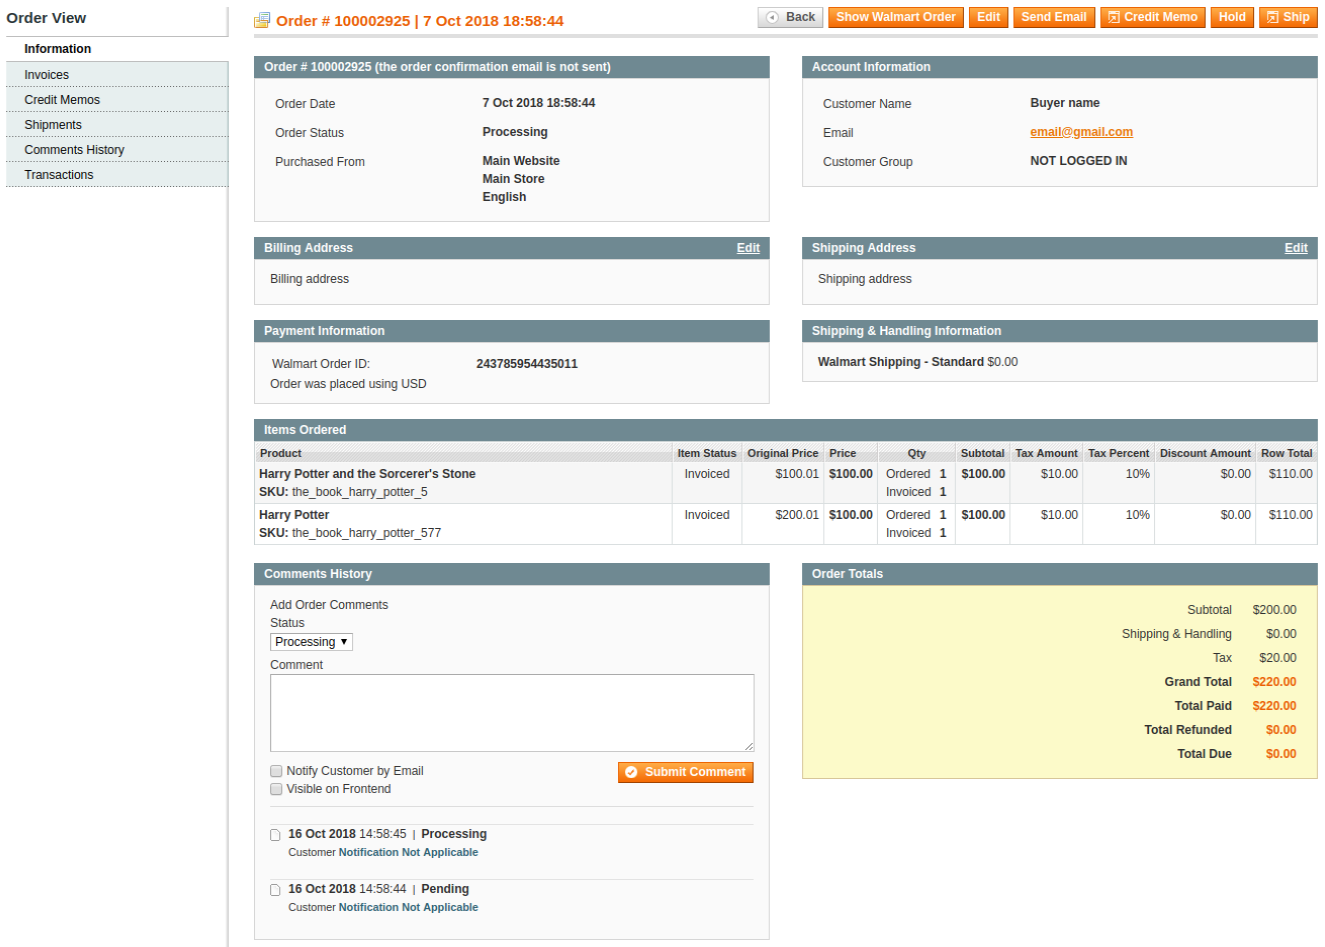Screen dimensions: 1325x947
Task: Click the Main Website purchased-from text
Action: [x=521, y=161]
